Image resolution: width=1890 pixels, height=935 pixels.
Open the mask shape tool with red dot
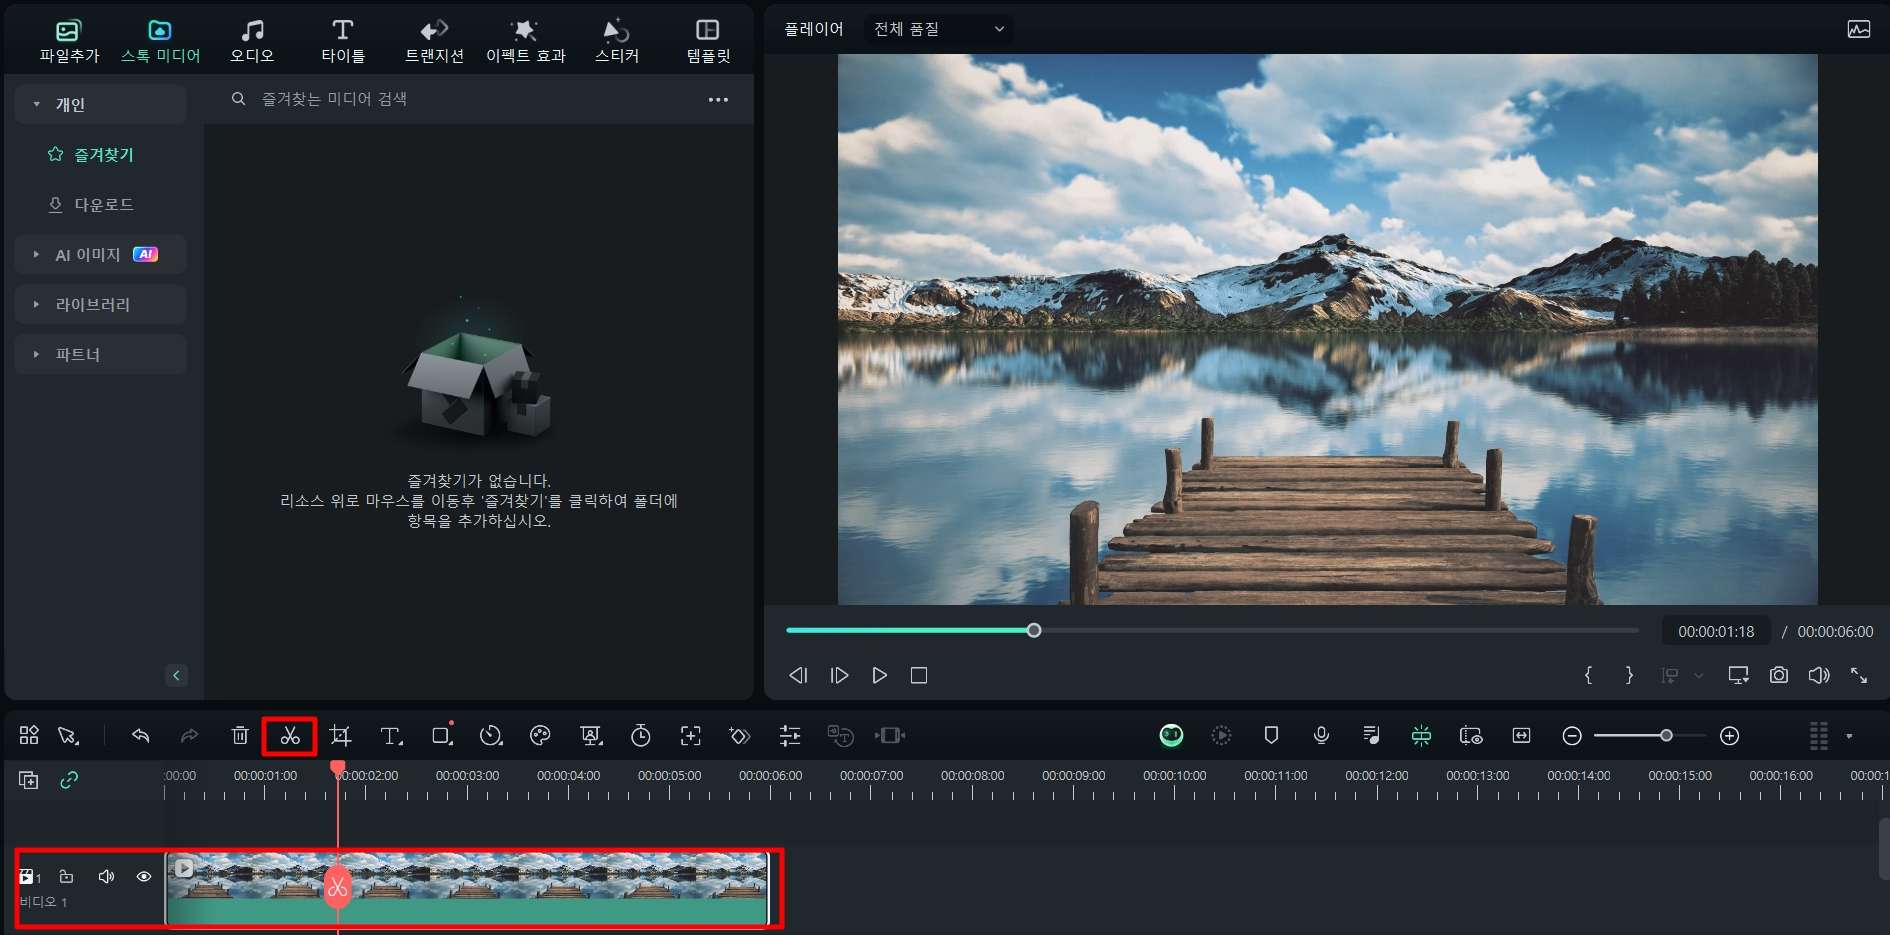[441, 735]
